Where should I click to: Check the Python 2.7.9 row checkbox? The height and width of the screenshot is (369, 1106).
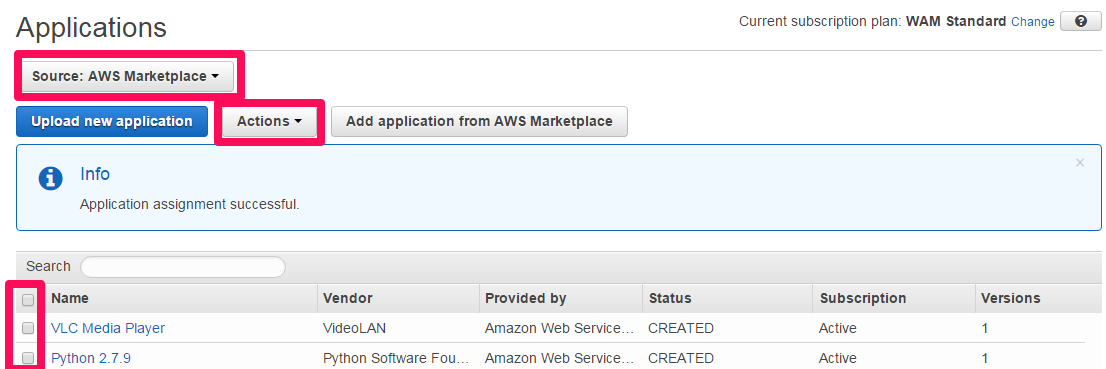[28, 358]
